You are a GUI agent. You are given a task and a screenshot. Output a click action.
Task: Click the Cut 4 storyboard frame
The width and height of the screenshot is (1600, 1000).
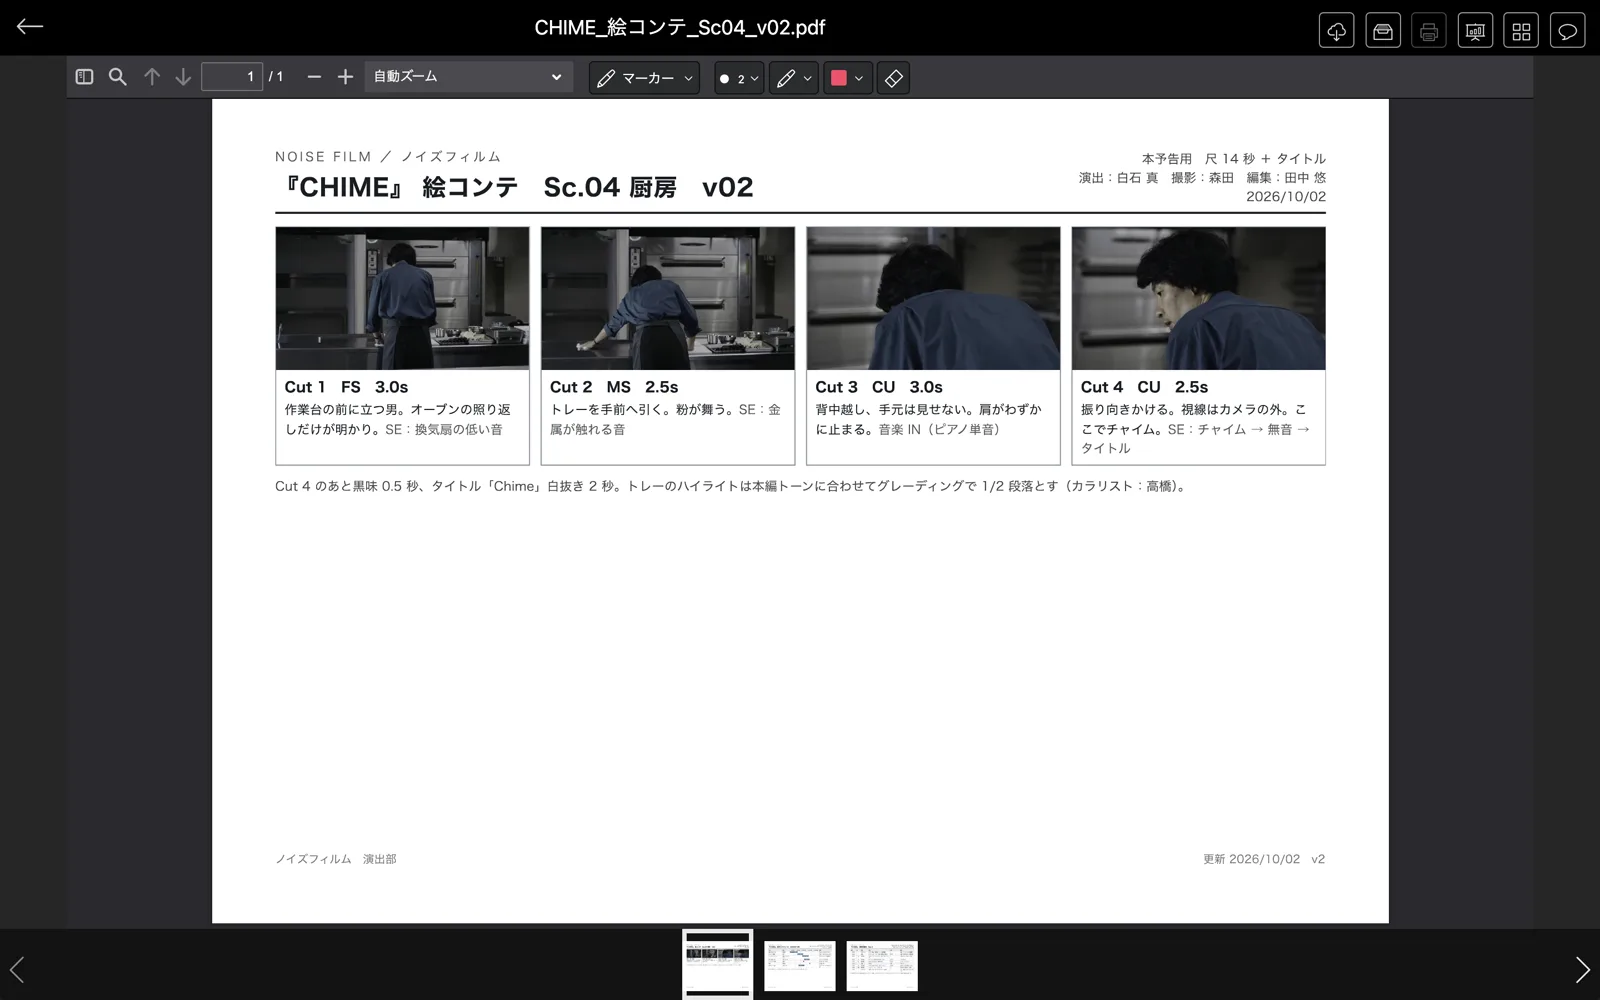[1199, 298]
